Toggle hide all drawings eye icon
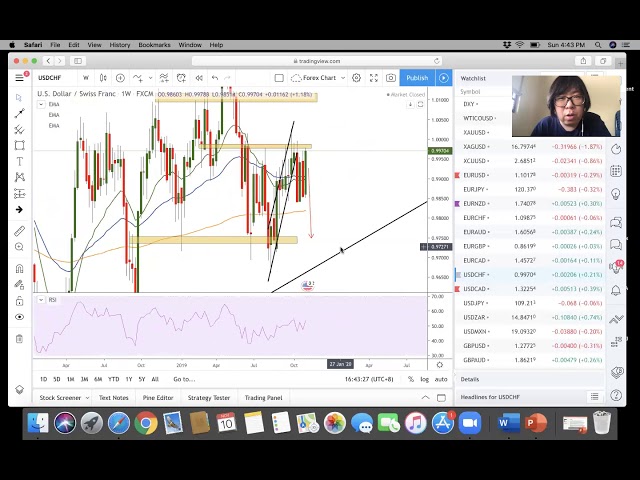 point(19,317)
